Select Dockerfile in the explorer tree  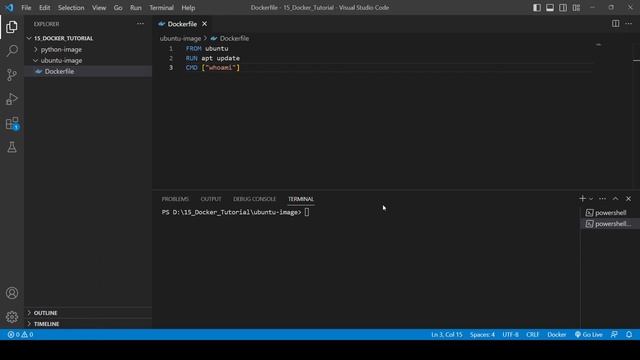coord(88,71)
